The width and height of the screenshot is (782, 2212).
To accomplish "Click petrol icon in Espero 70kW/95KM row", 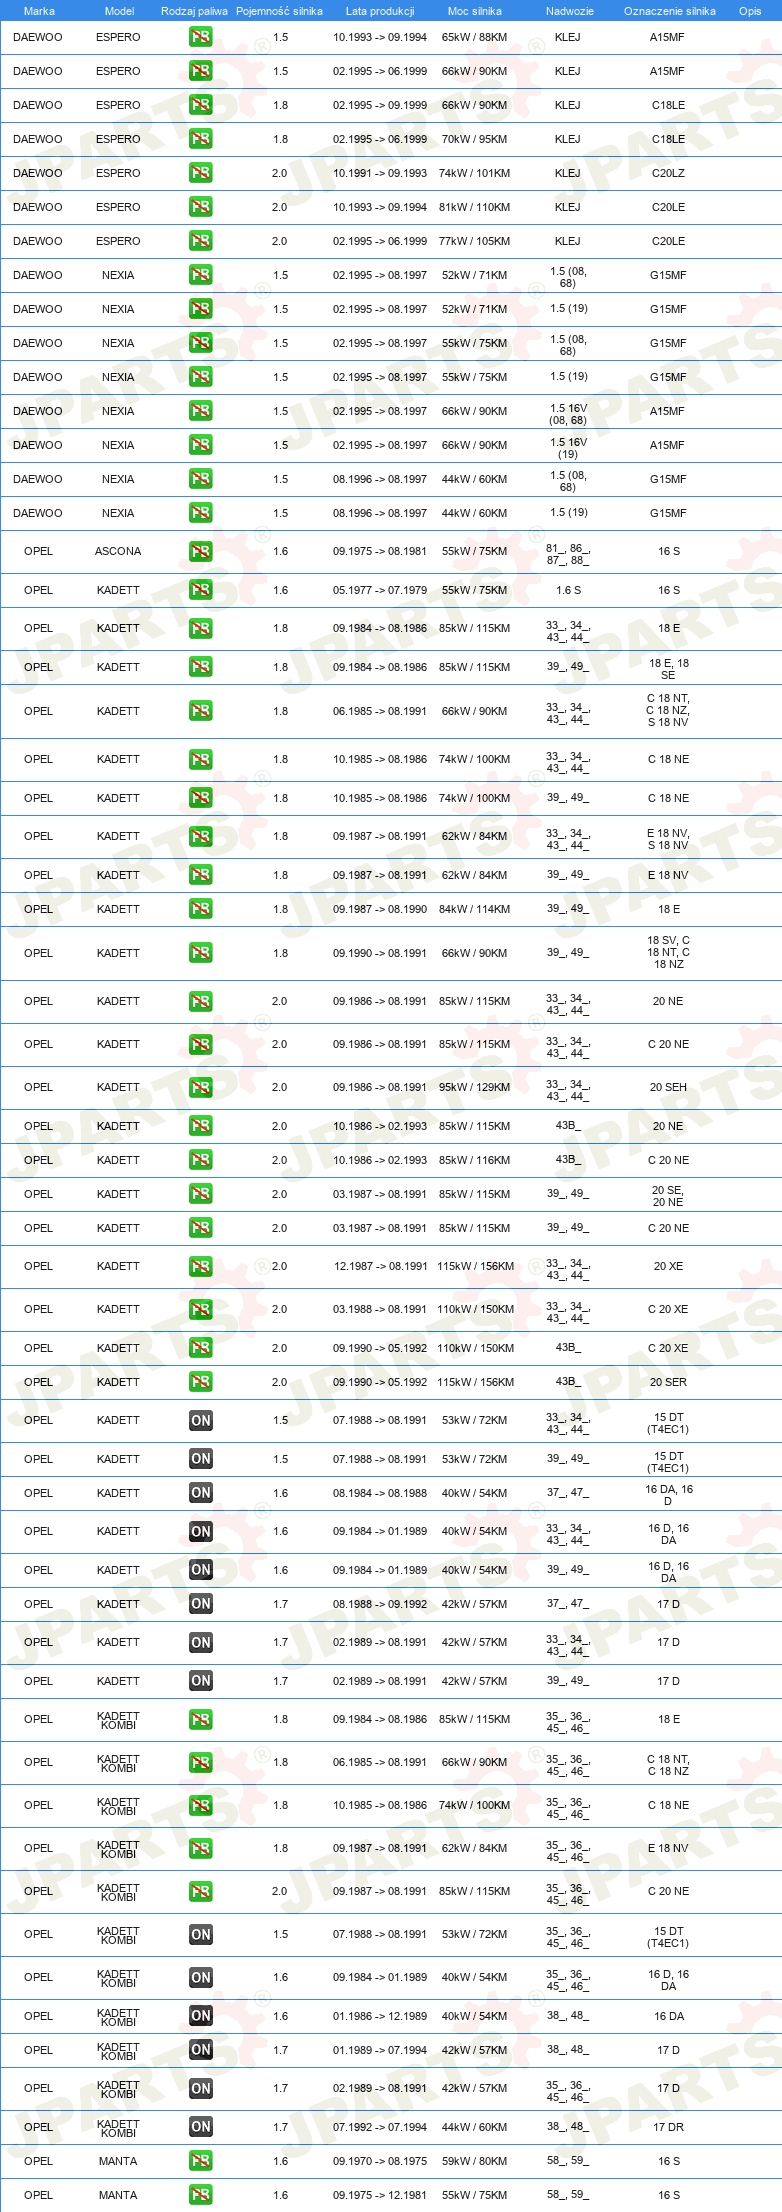I will [200, 139].
